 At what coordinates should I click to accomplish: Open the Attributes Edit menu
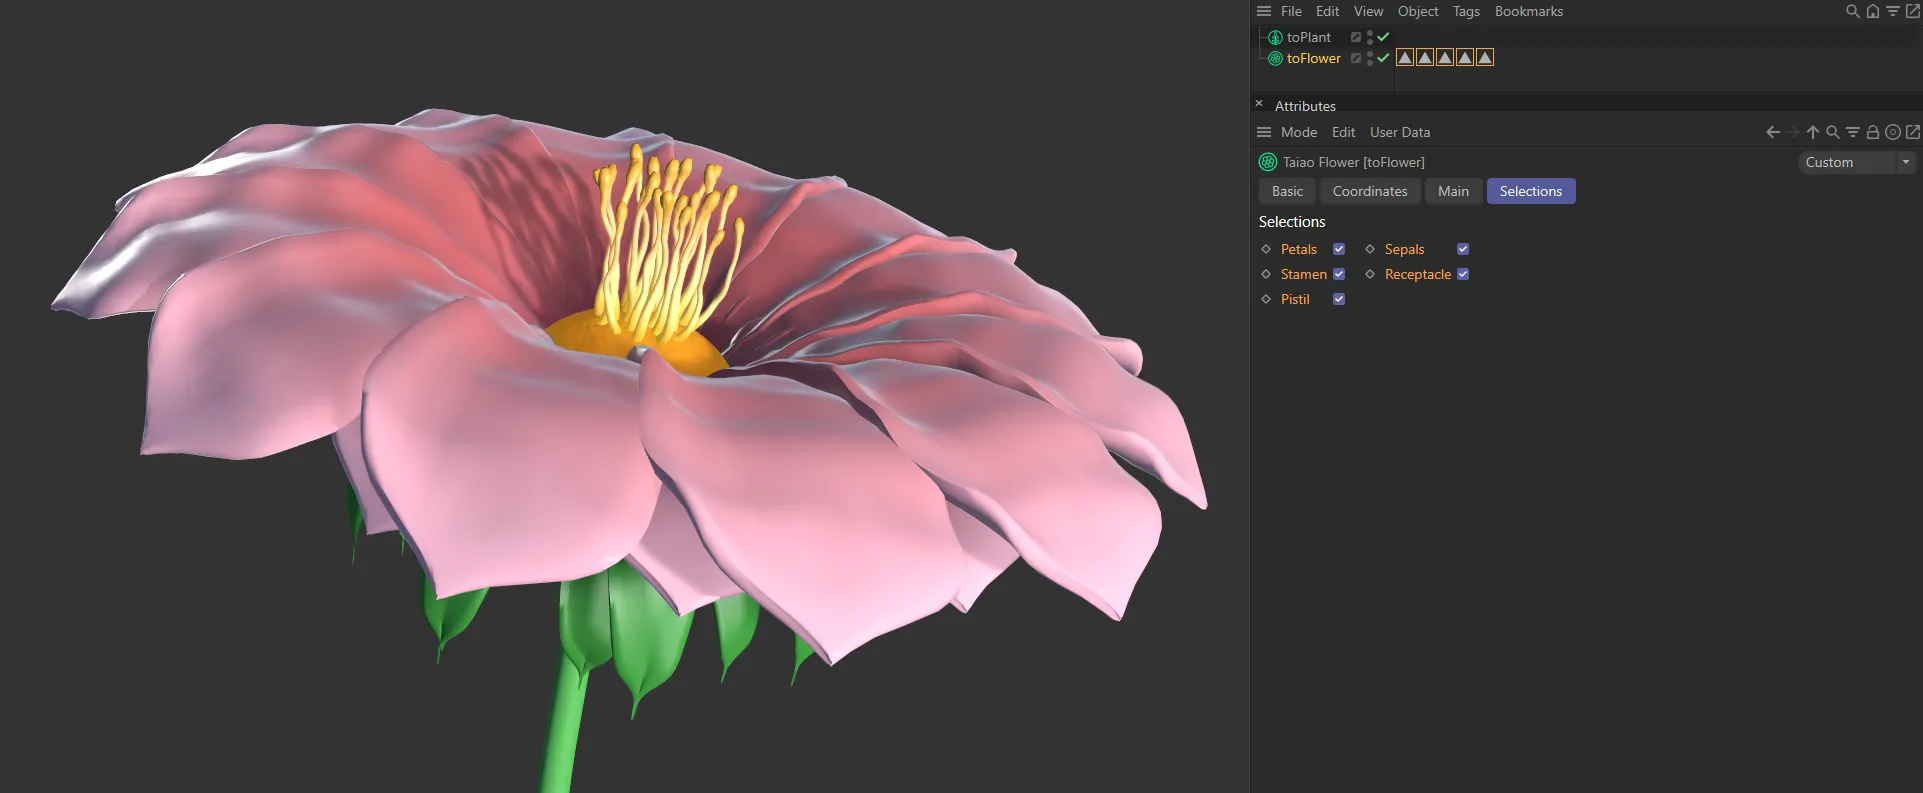coord(1343,132)
